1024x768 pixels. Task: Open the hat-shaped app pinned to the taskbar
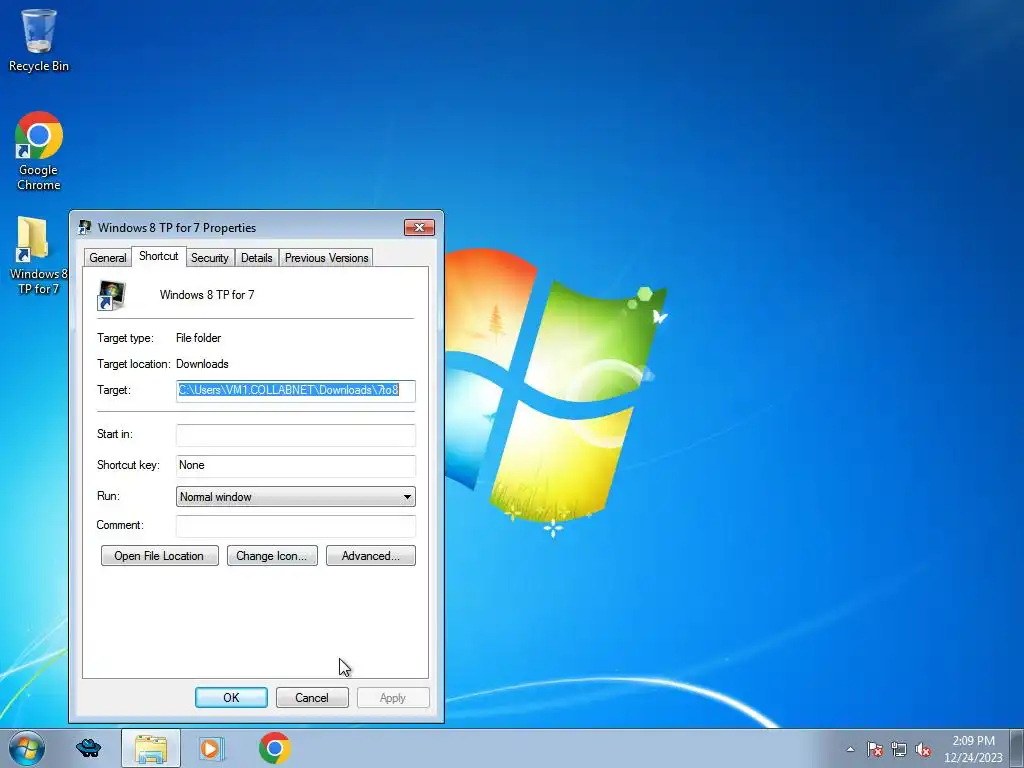pyautogui.click(x=89, y=748)
